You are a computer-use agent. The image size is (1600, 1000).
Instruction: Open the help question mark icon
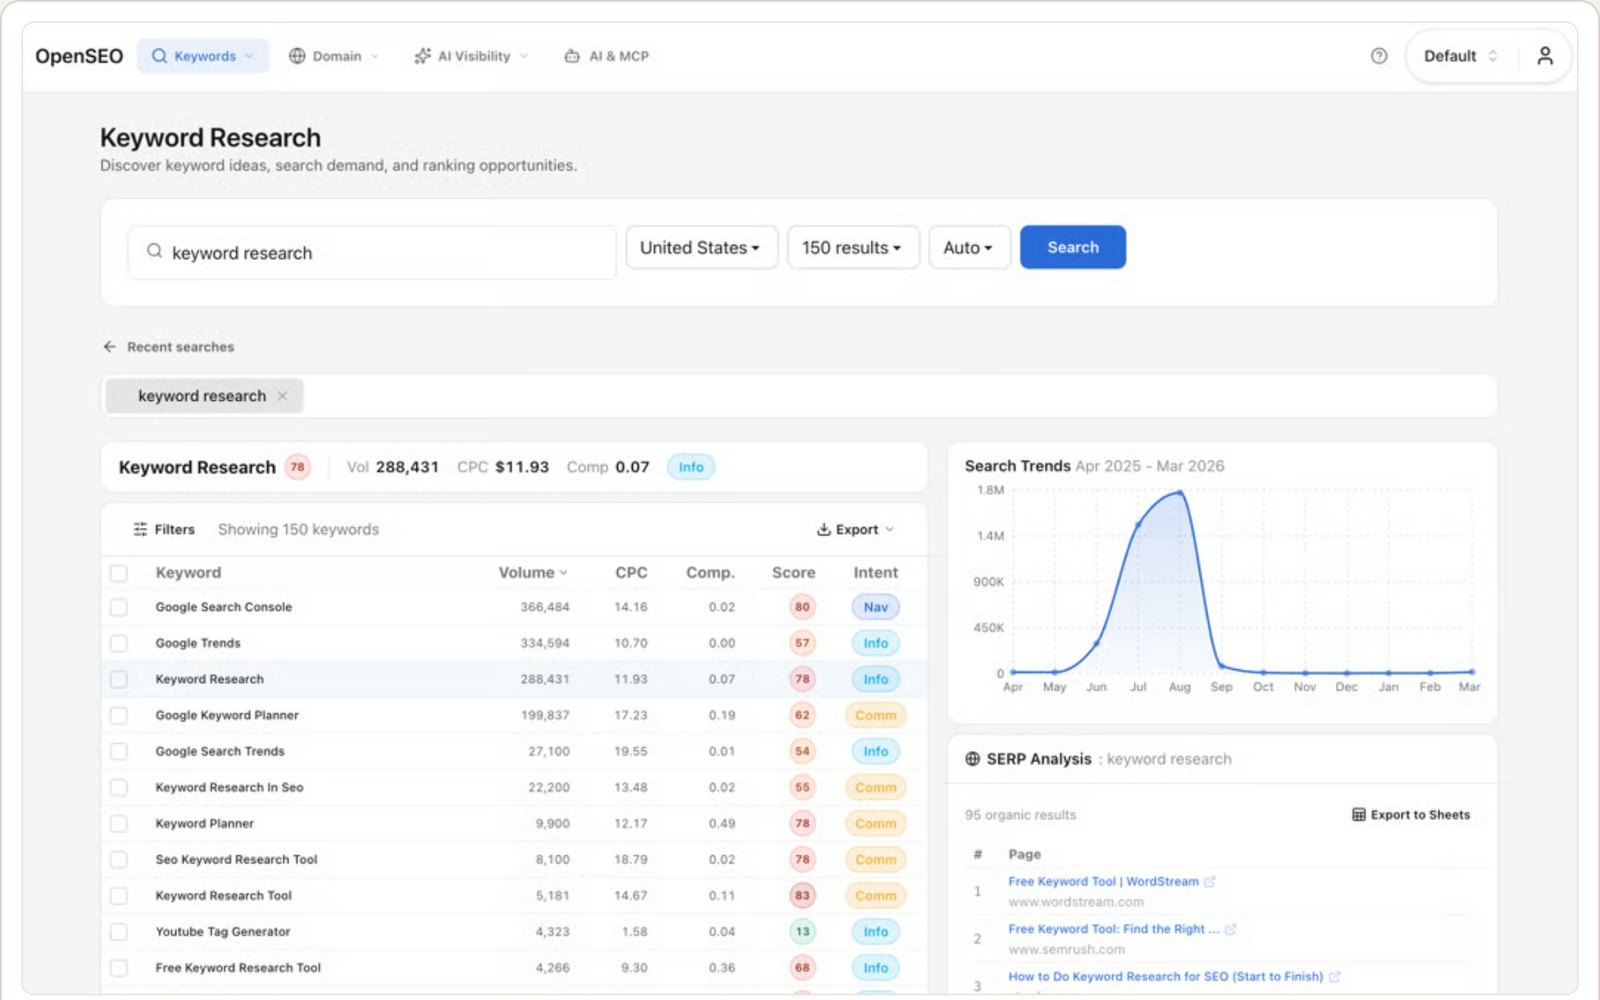1379,56
